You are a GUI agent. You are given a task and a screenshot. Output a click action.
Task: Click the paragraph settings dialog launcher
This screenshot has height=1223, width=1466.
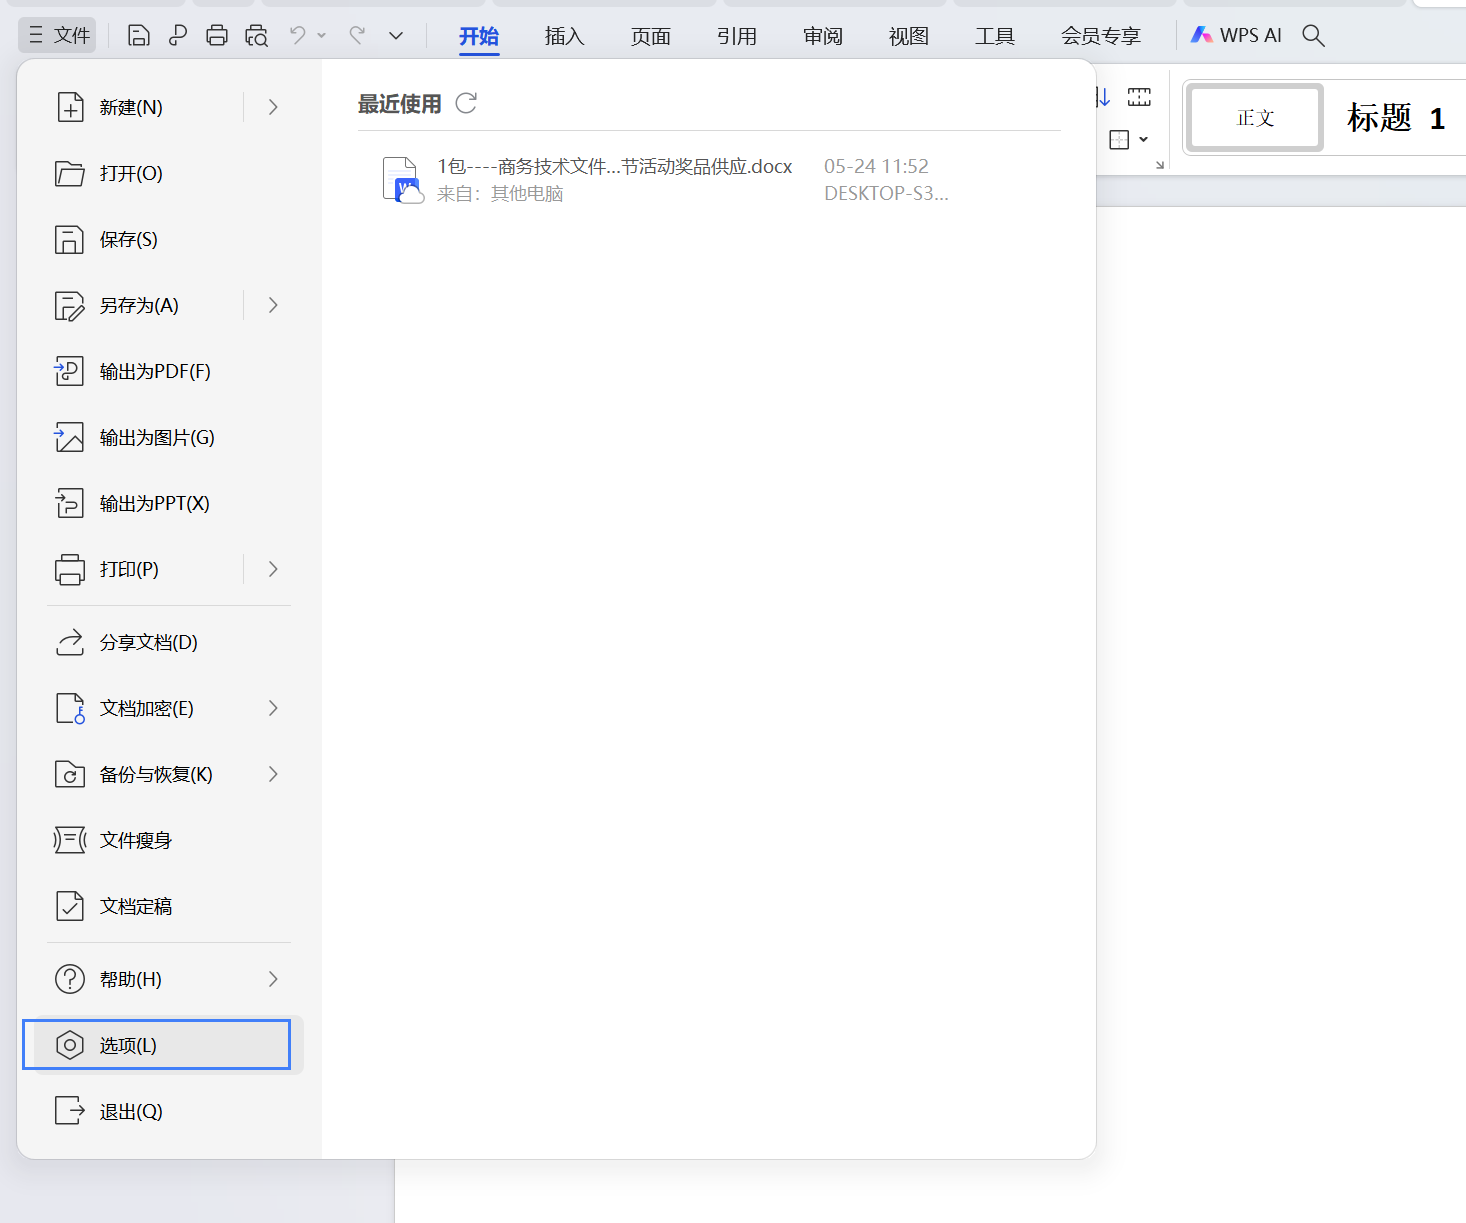click(x=1160, y=165)
